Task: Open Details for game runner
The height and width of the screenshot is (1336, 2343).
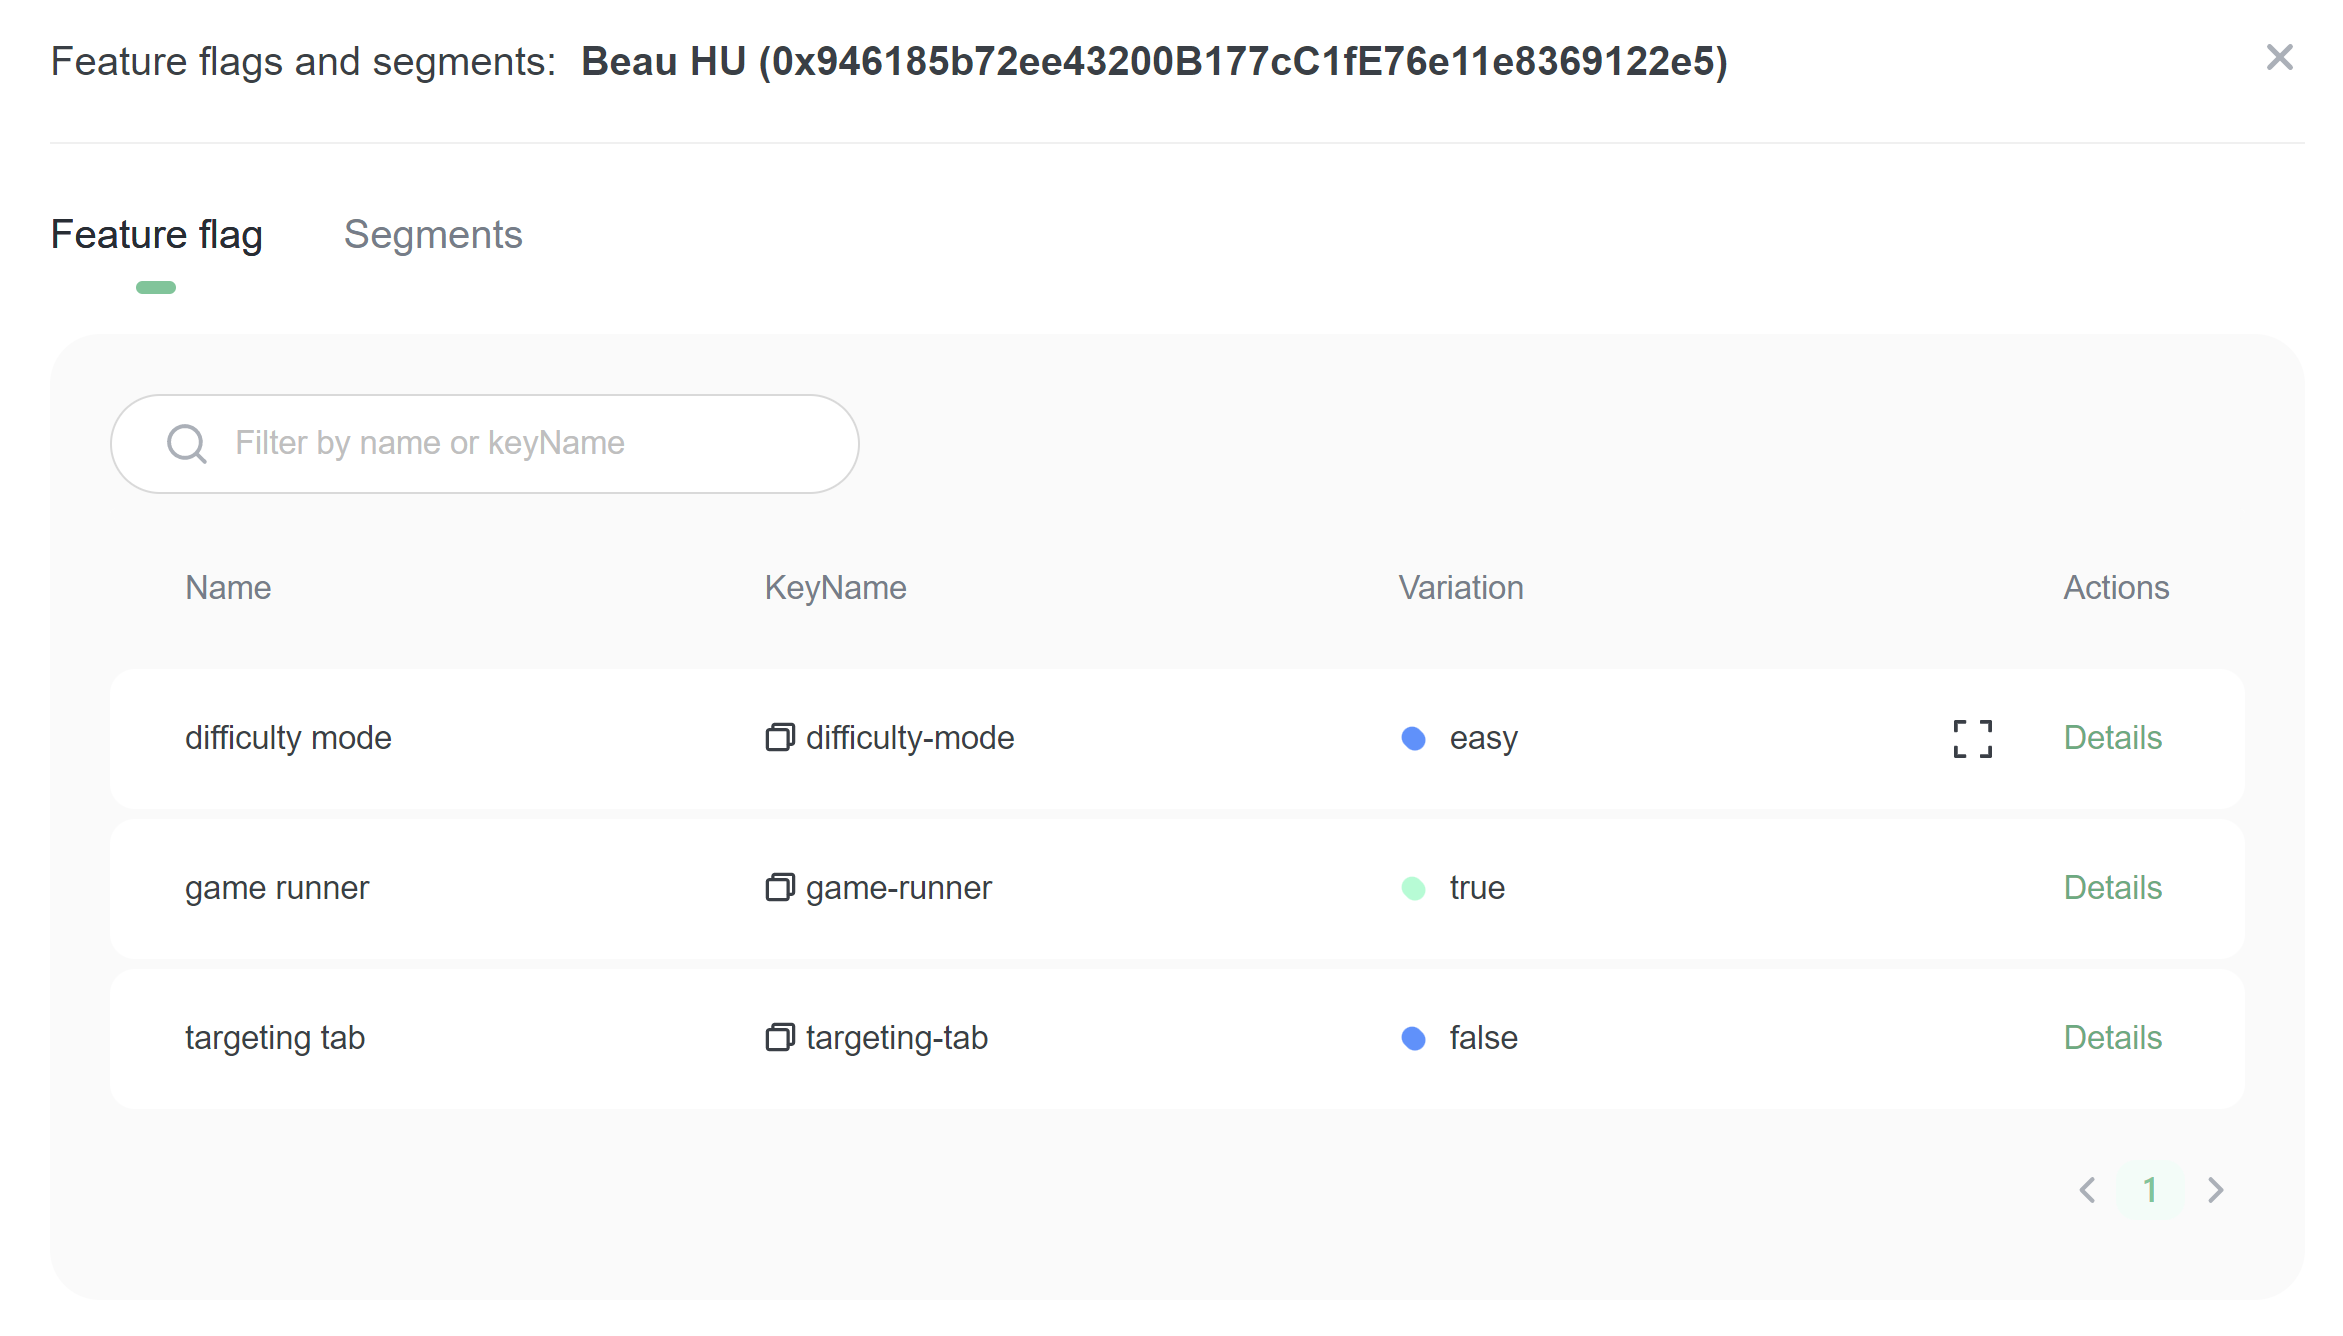Action: (x=2112, y=888)
